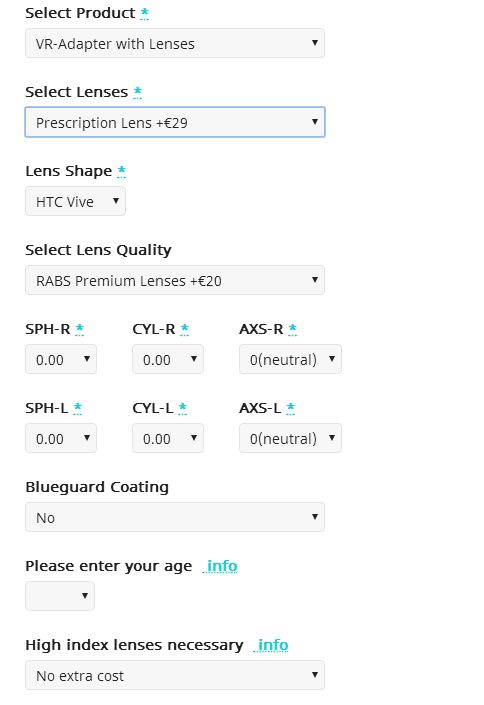Open the AXS-L axis dropdown
The image size is (484, 705).
tap(290, 438)
